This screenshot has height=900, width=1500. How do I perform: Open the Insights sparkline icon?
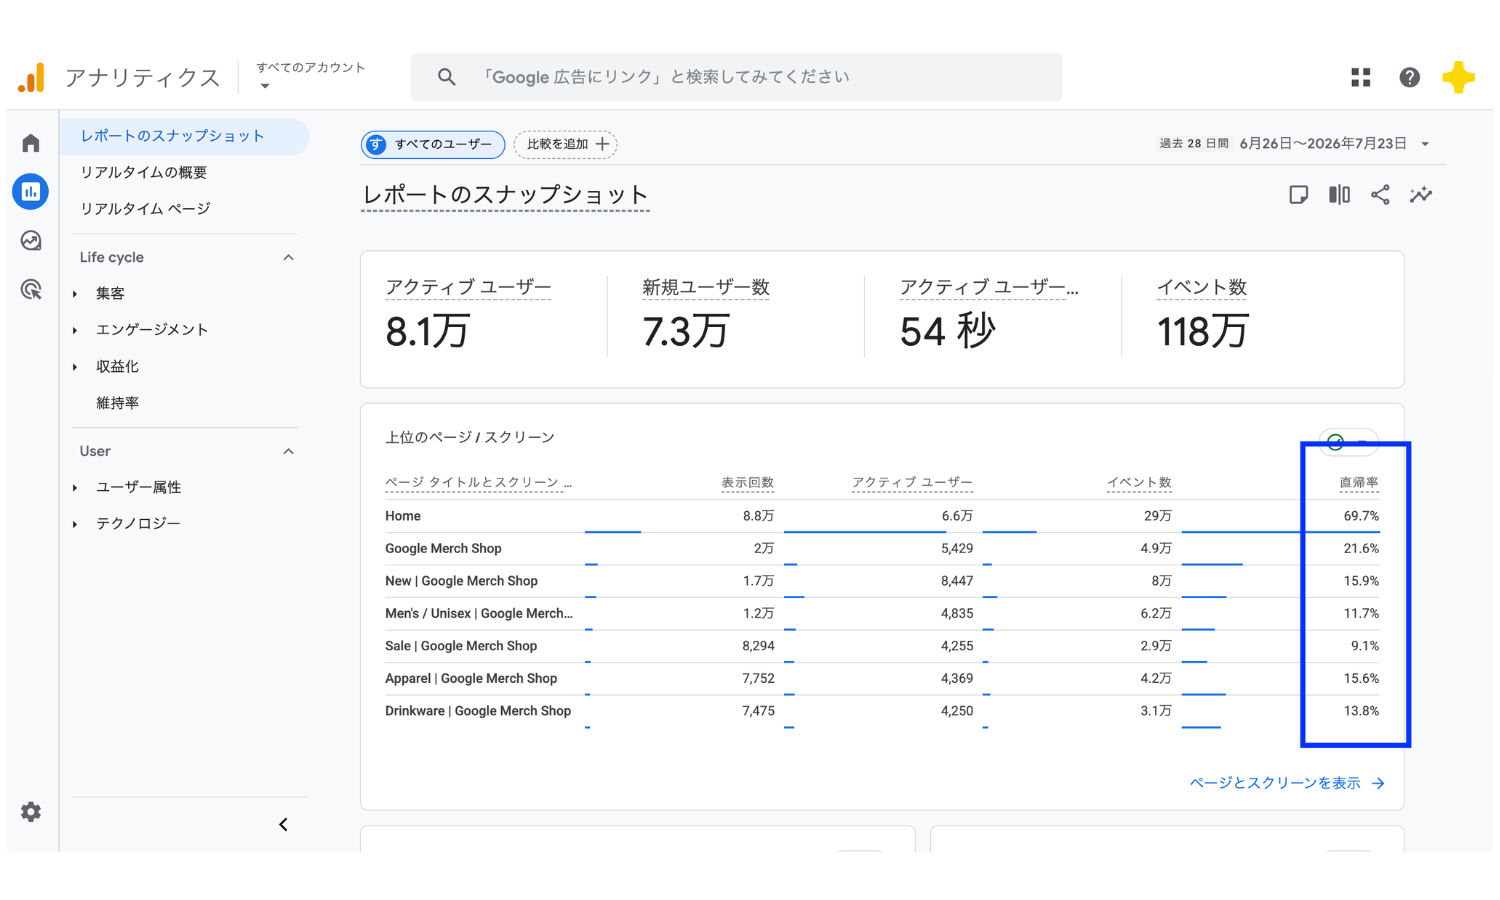click(x=1421, y=195)
